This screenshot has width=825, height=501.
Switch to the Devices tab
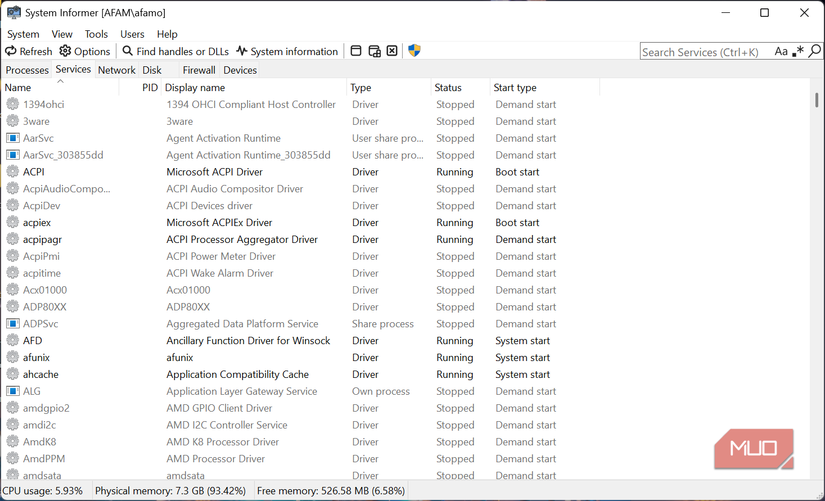click(240, 70)
